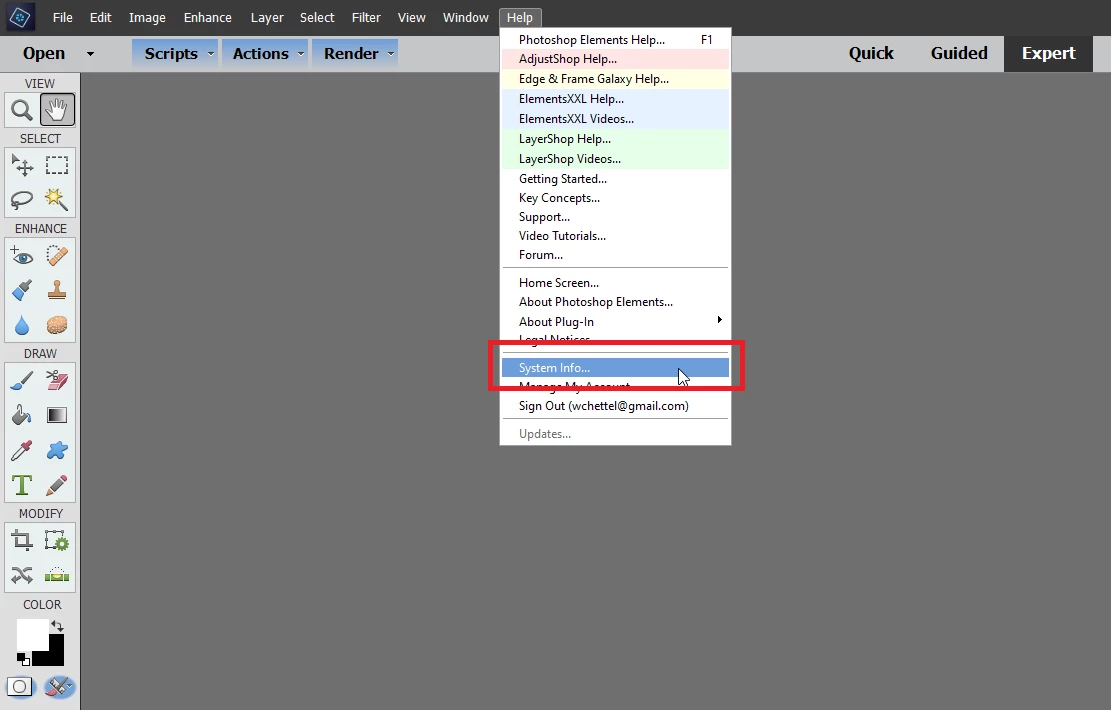Select the Red Eye Removal tool
The width and height of the screenshot is (1111, 710).
(22, 255)
